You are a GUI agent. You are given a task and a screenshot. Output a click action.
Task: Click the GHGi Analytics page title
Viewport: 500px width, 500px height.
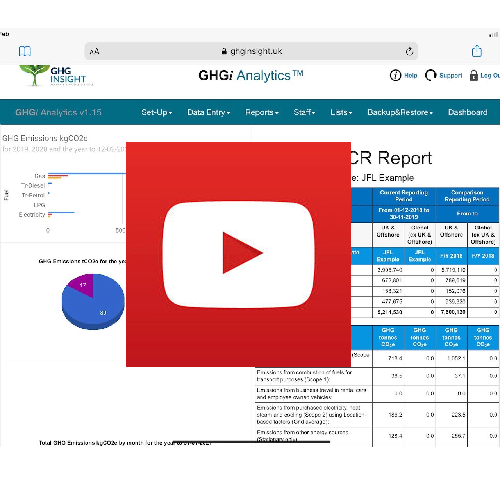click(x=251, y=76)
